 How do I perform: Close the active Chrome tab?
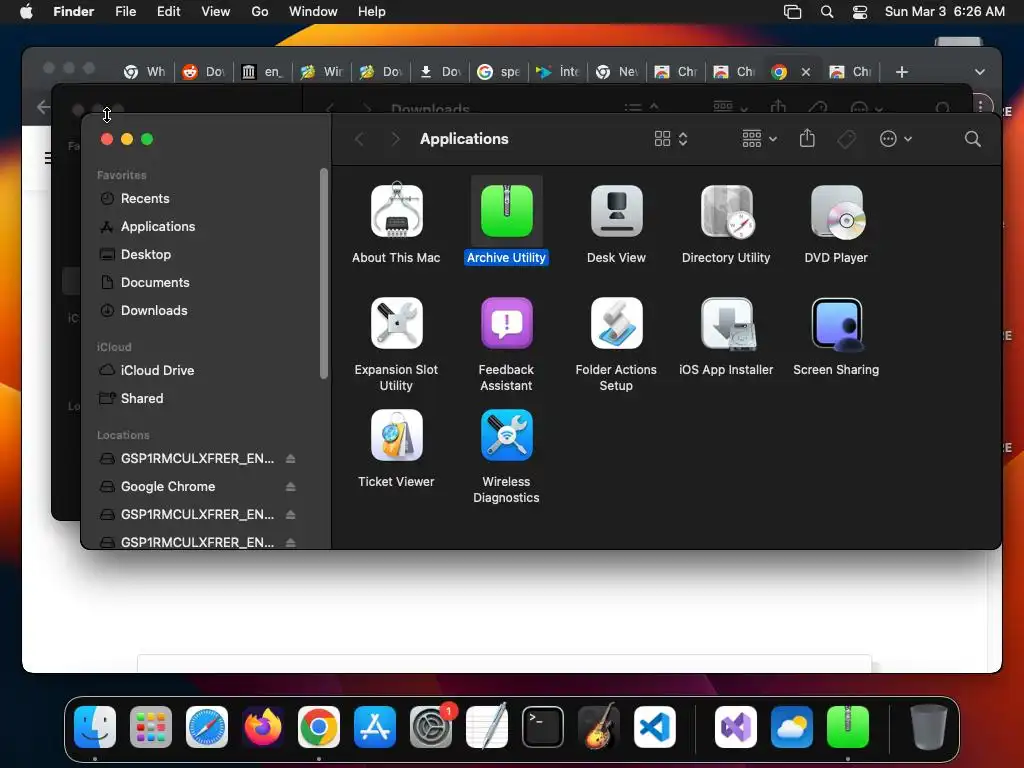tap(806, 72)
